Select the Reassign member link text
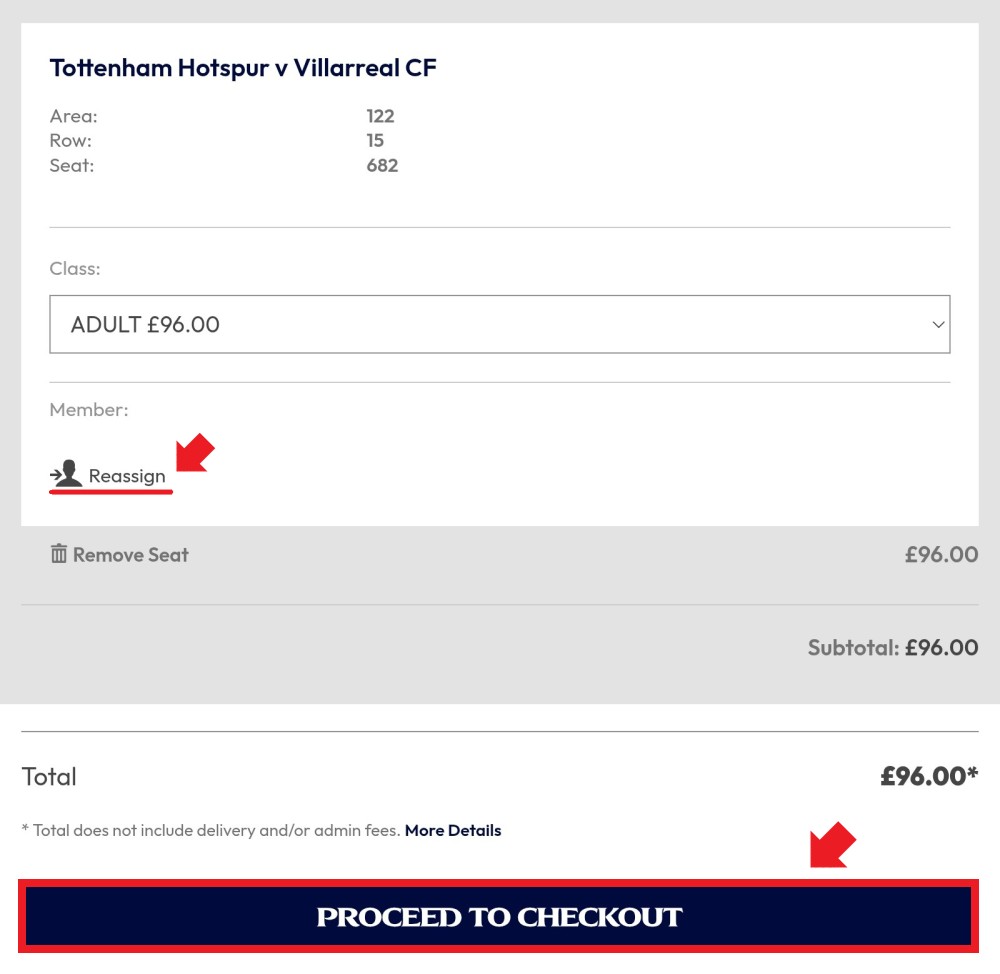1000x974 pixels. (127, 476)
